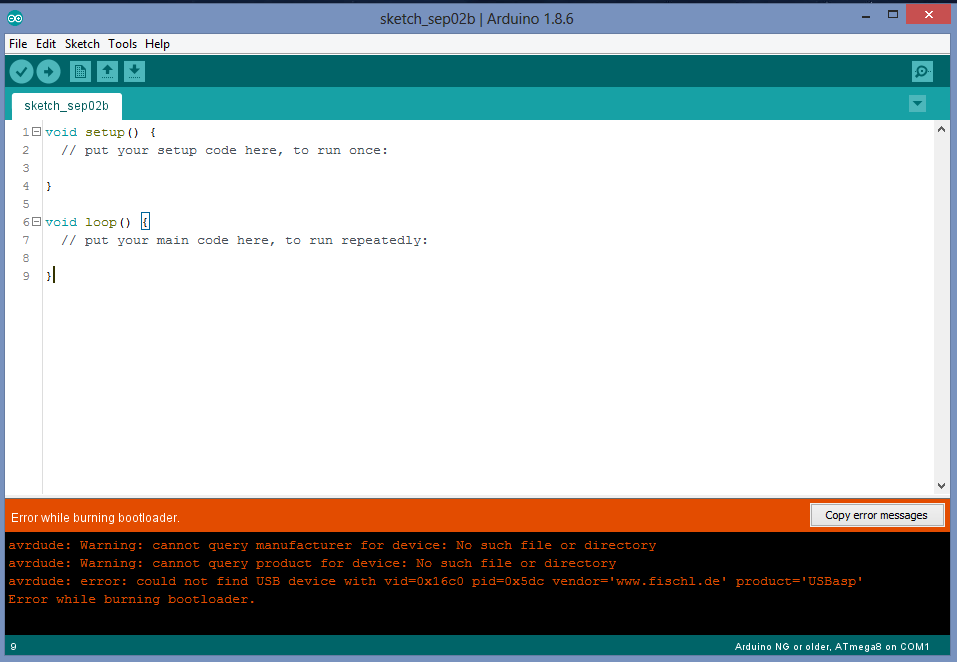Open the Tools menu

click(x=122, y=43)
